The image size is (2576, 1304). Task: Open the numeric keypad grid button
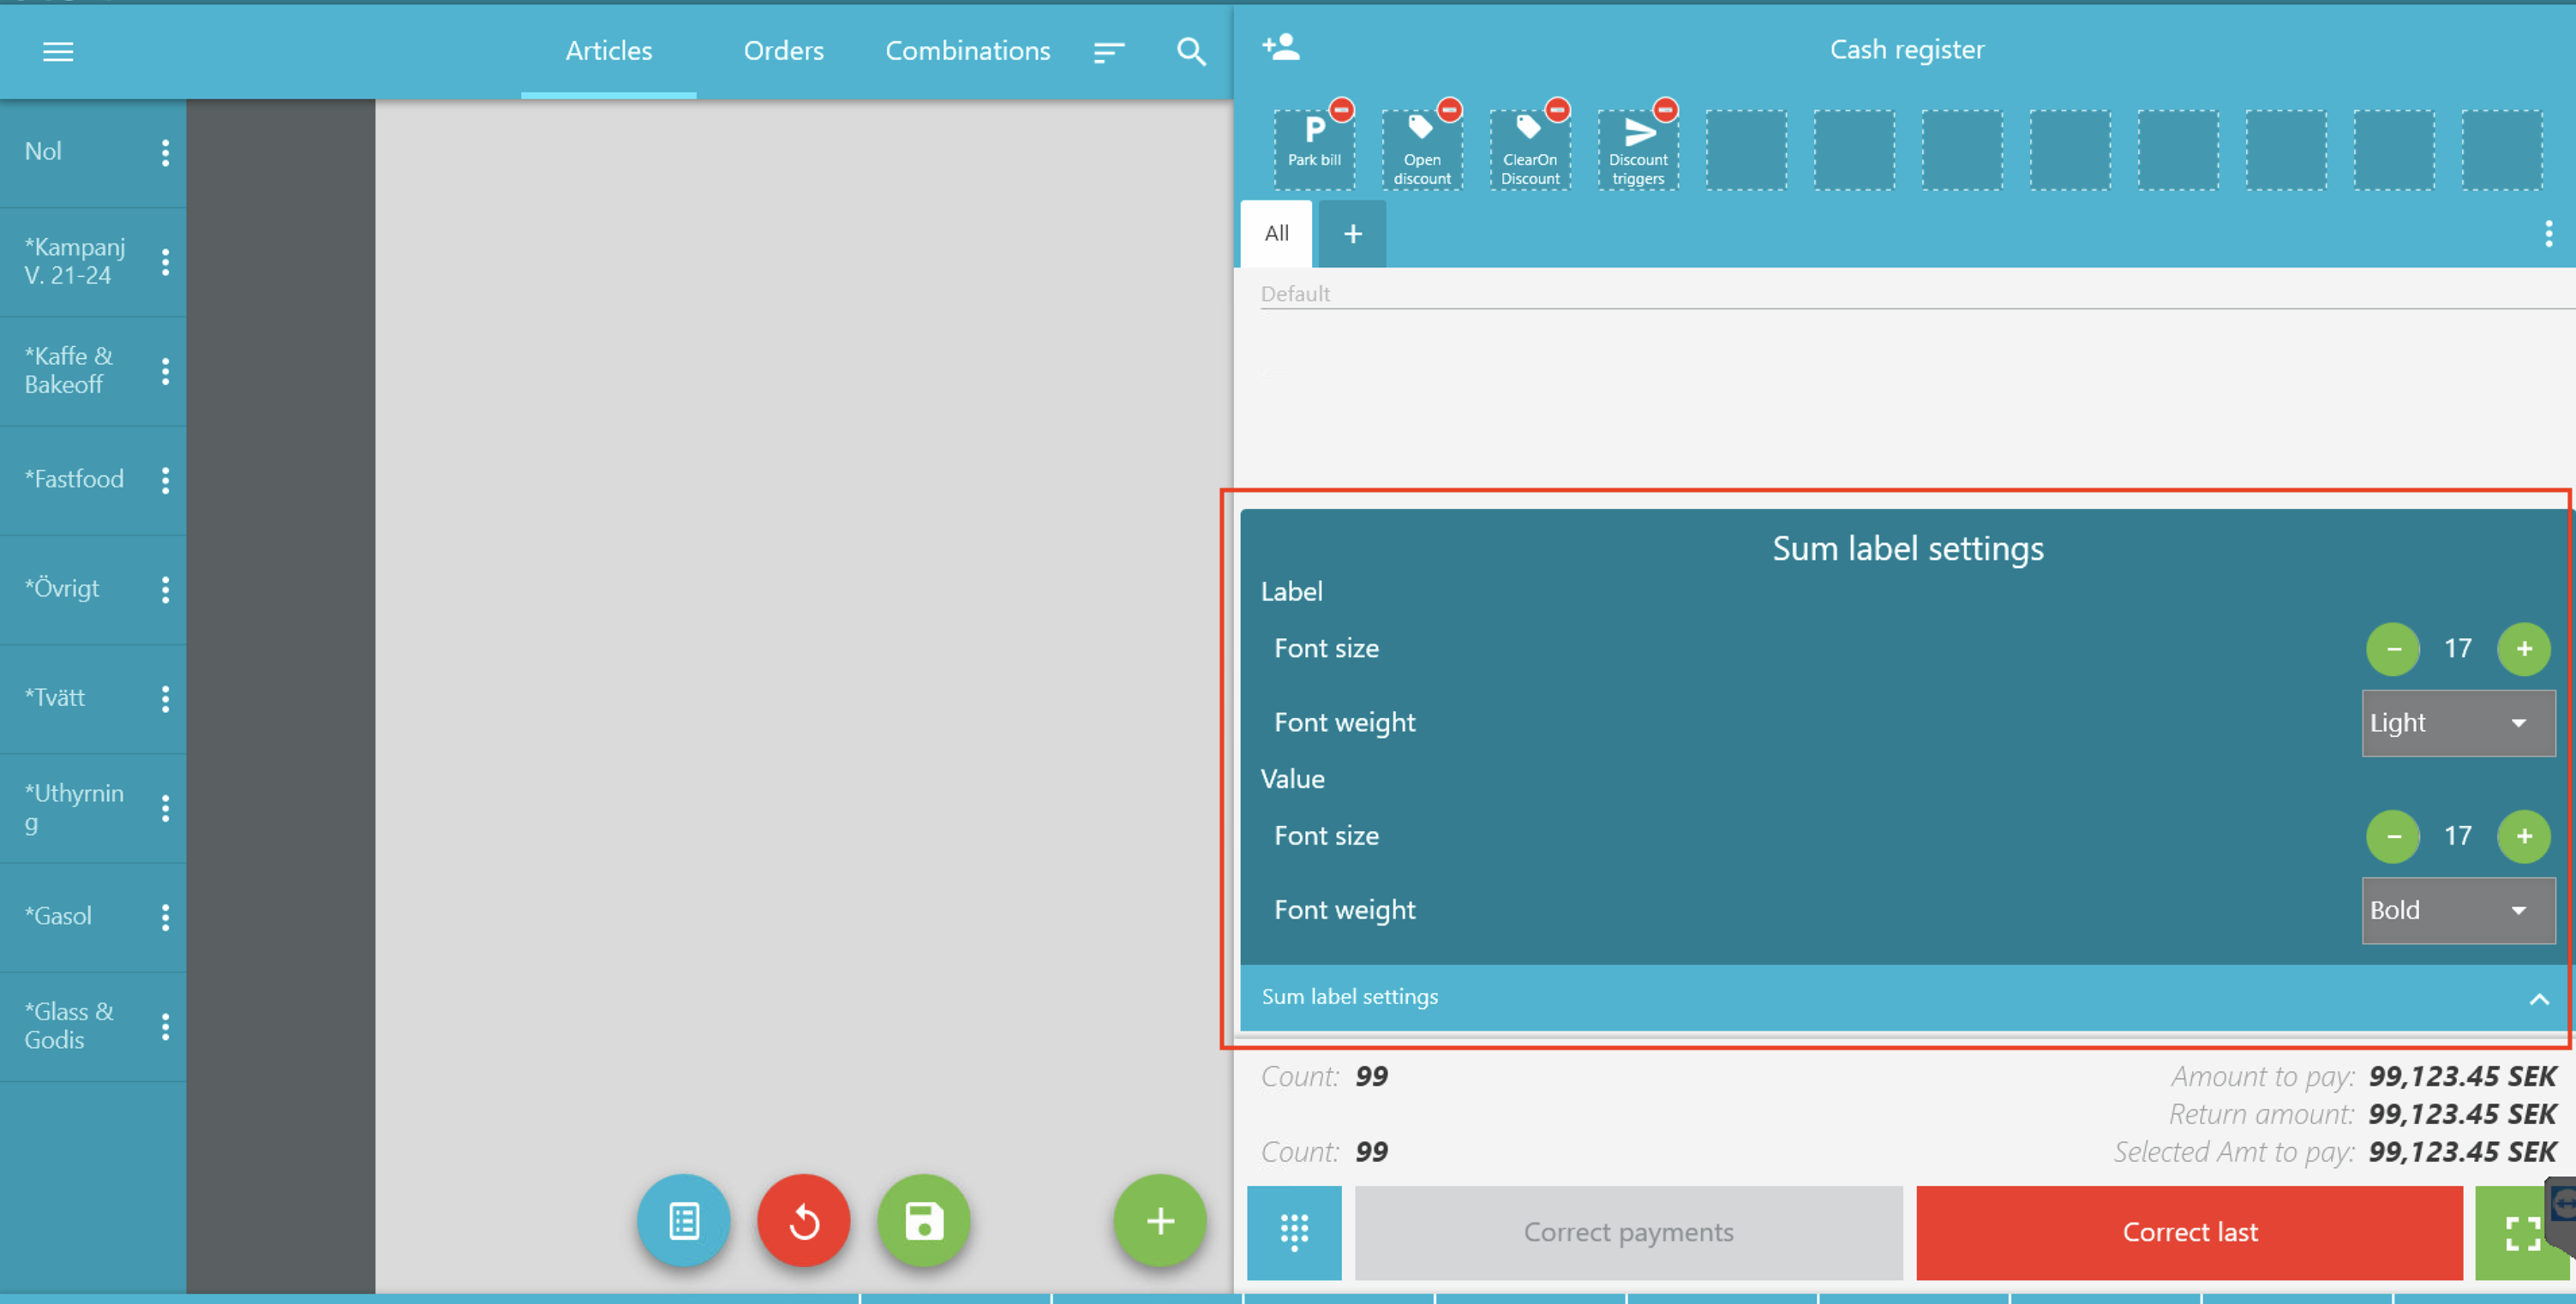tap(1294, 1232)
